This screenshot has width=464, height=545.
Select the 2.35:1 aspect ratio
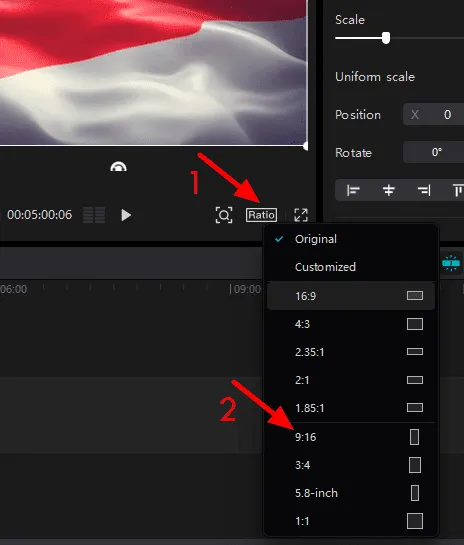351,352
